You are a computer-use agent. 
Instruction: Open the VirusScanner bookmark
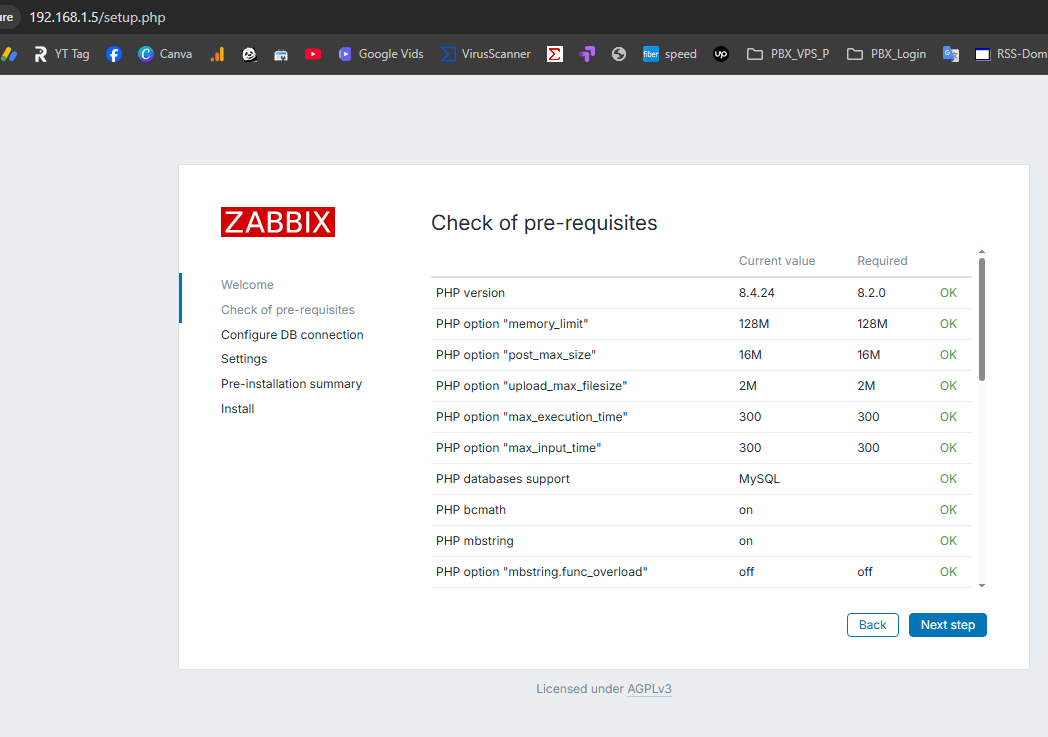pyautogui.click(x=486, y=54)
